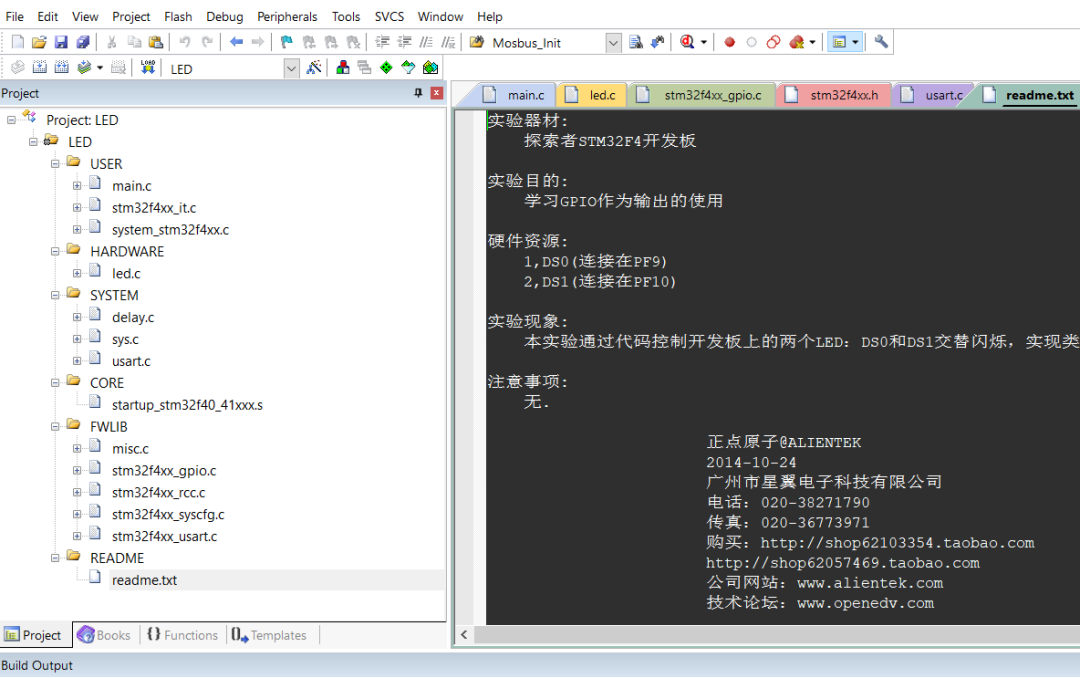Insert a breakpoint using the red dot icon

click(x=728, y=42)
